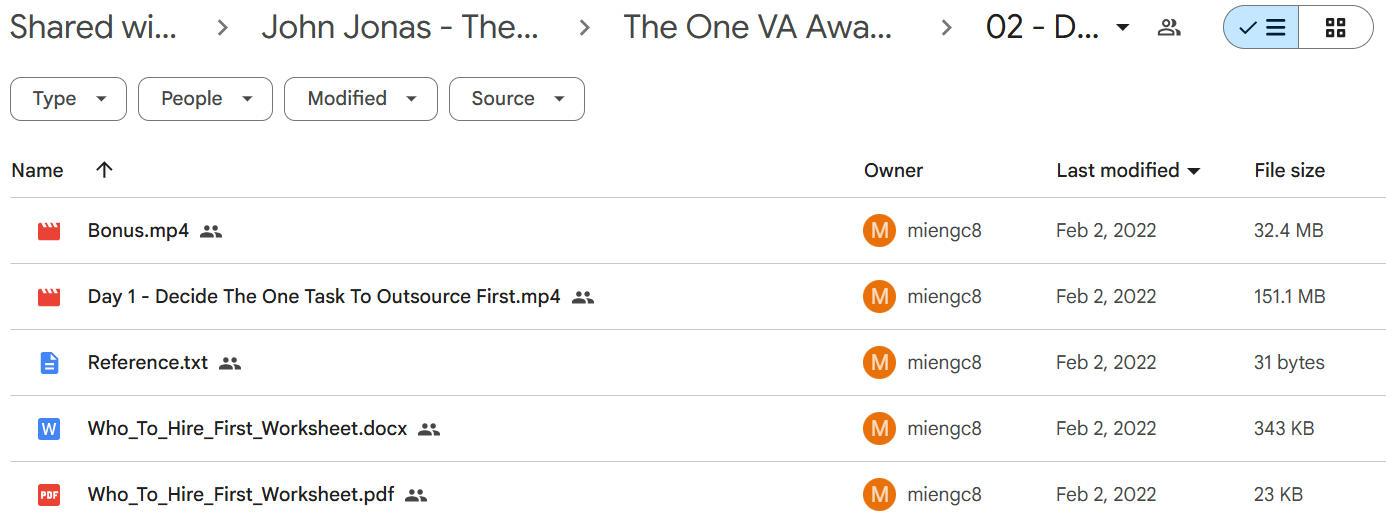Click the Word icon for Worksheet.docx

49,429
